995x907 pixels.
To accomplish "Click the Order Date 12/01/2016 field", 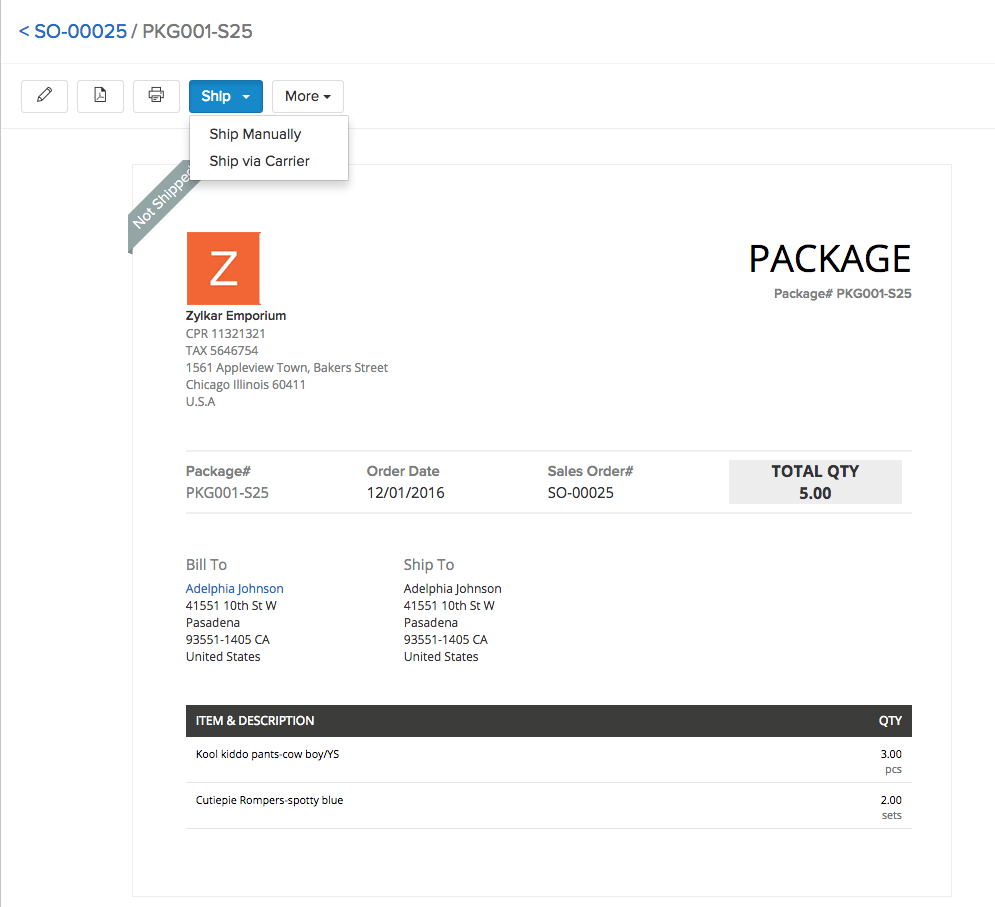I will point(405,492).
